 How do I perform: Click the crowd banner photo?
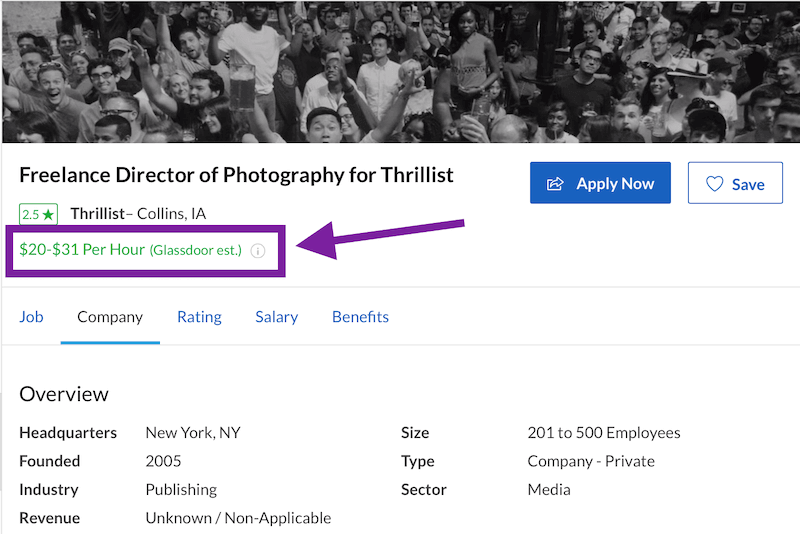tap(400, 70)
